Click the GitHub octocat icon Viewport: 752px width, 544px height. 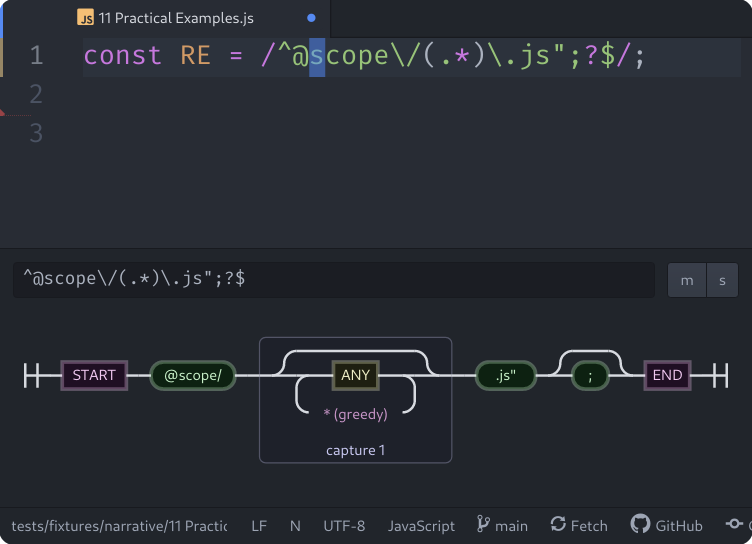click(640, 525)
